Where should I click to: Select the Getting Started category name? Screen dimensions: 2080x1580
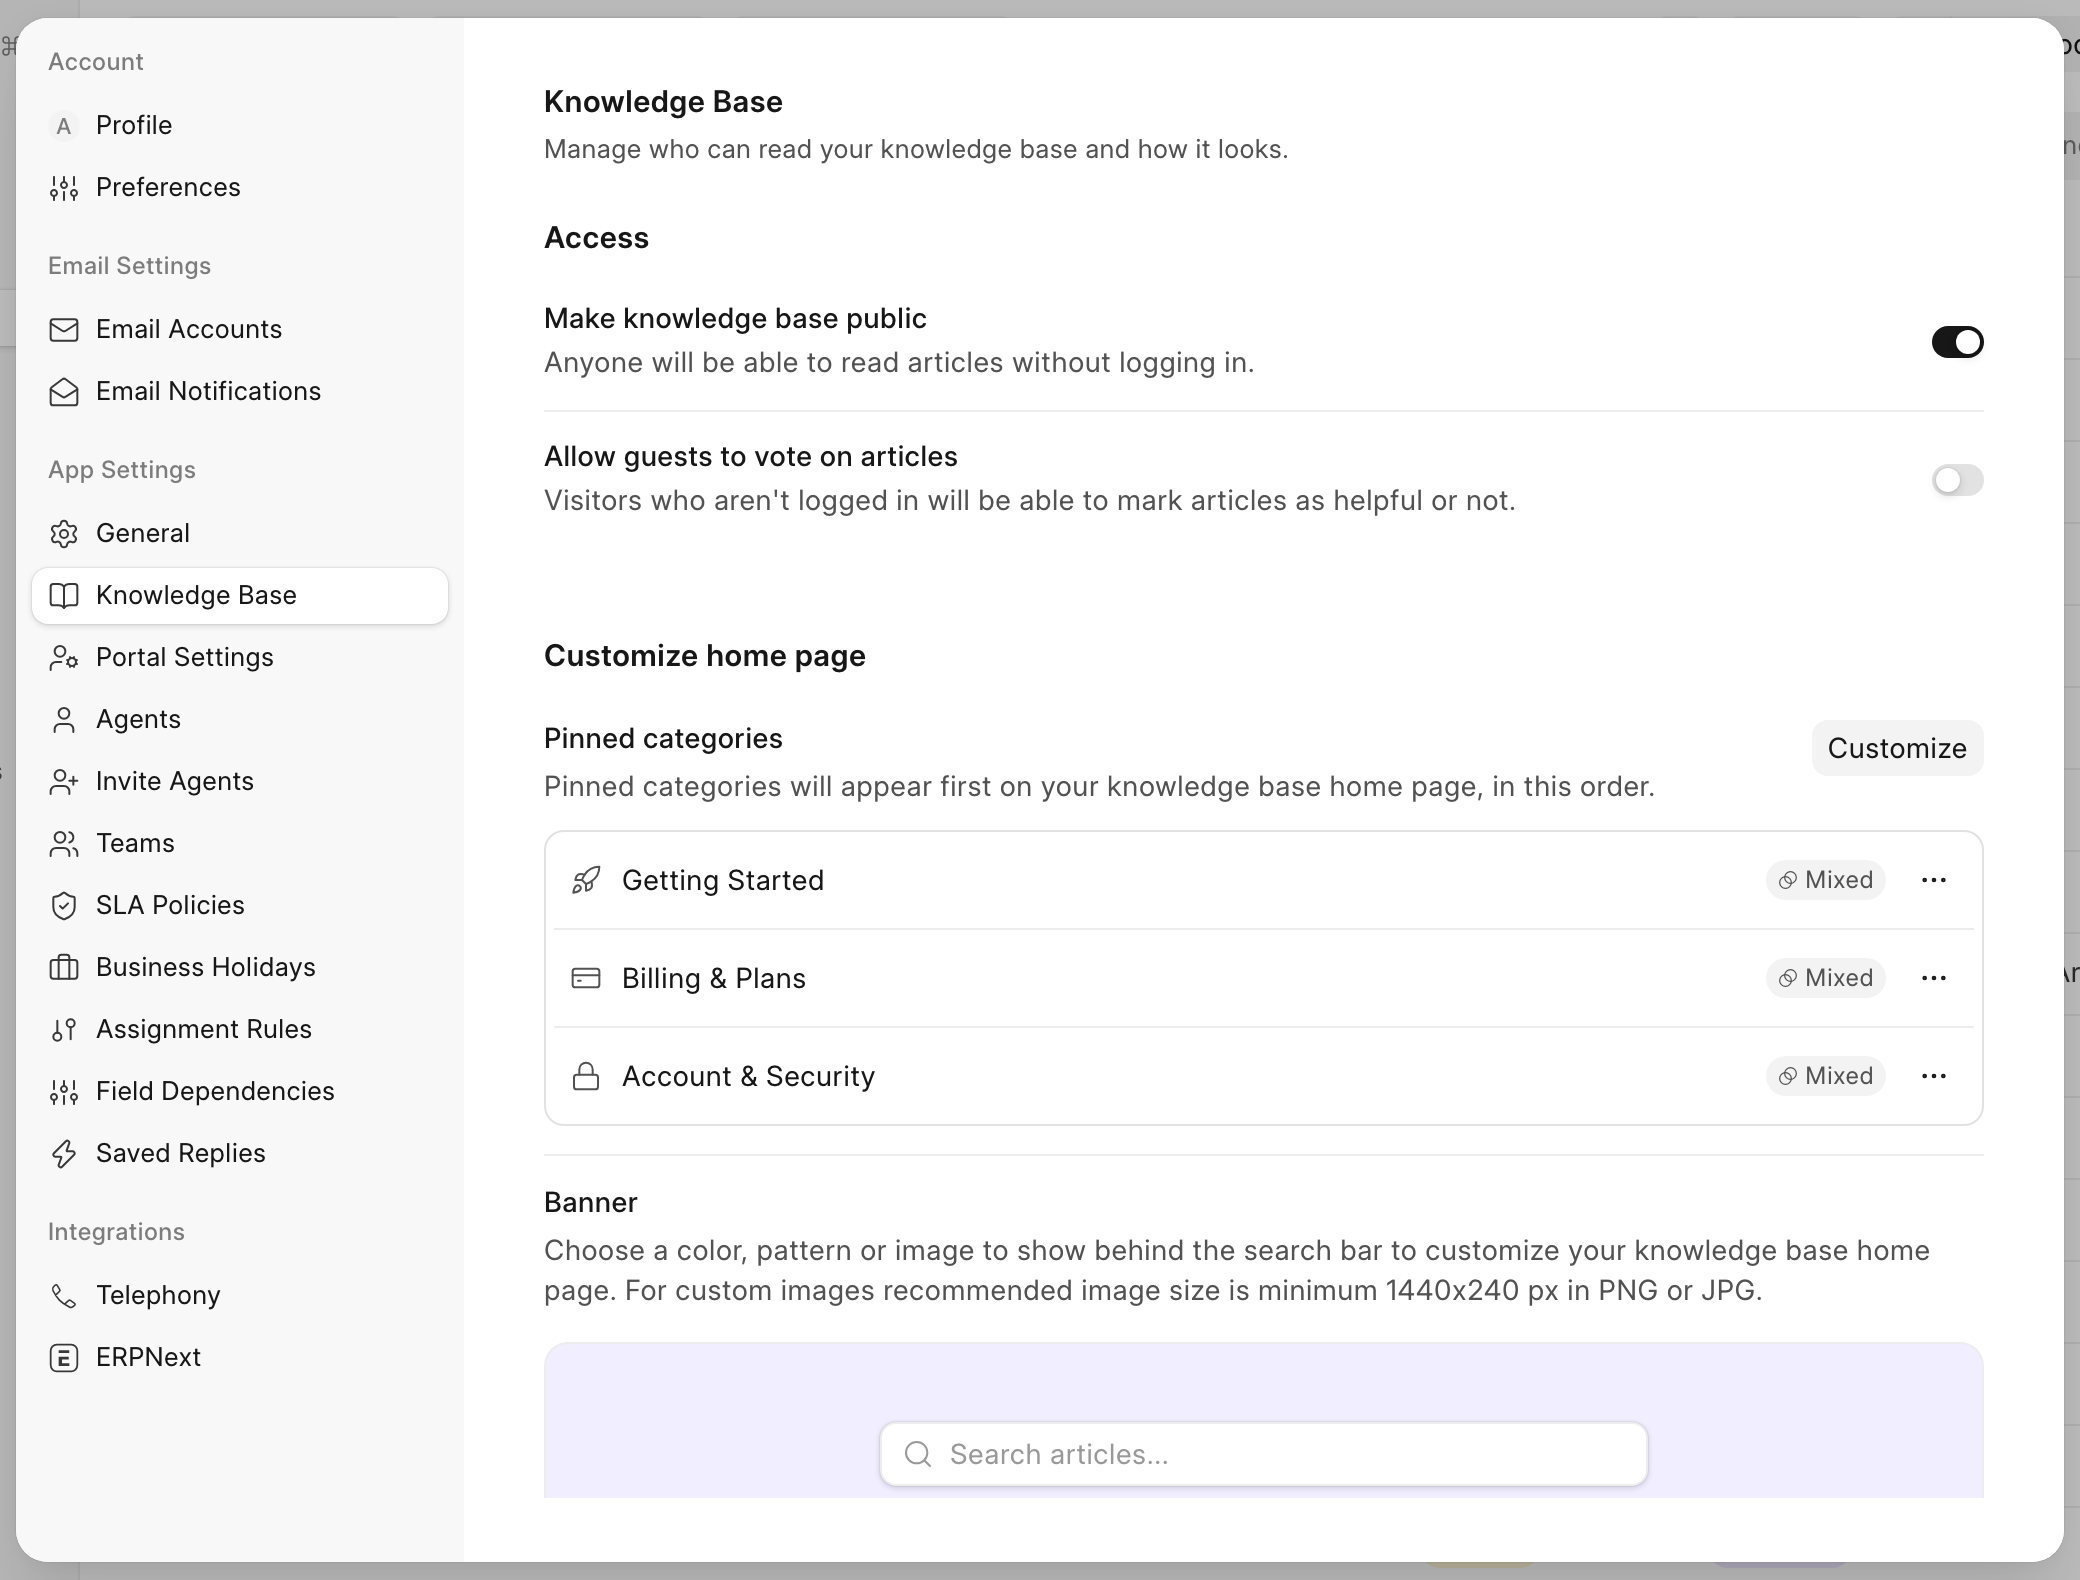(x=723, y=880)
